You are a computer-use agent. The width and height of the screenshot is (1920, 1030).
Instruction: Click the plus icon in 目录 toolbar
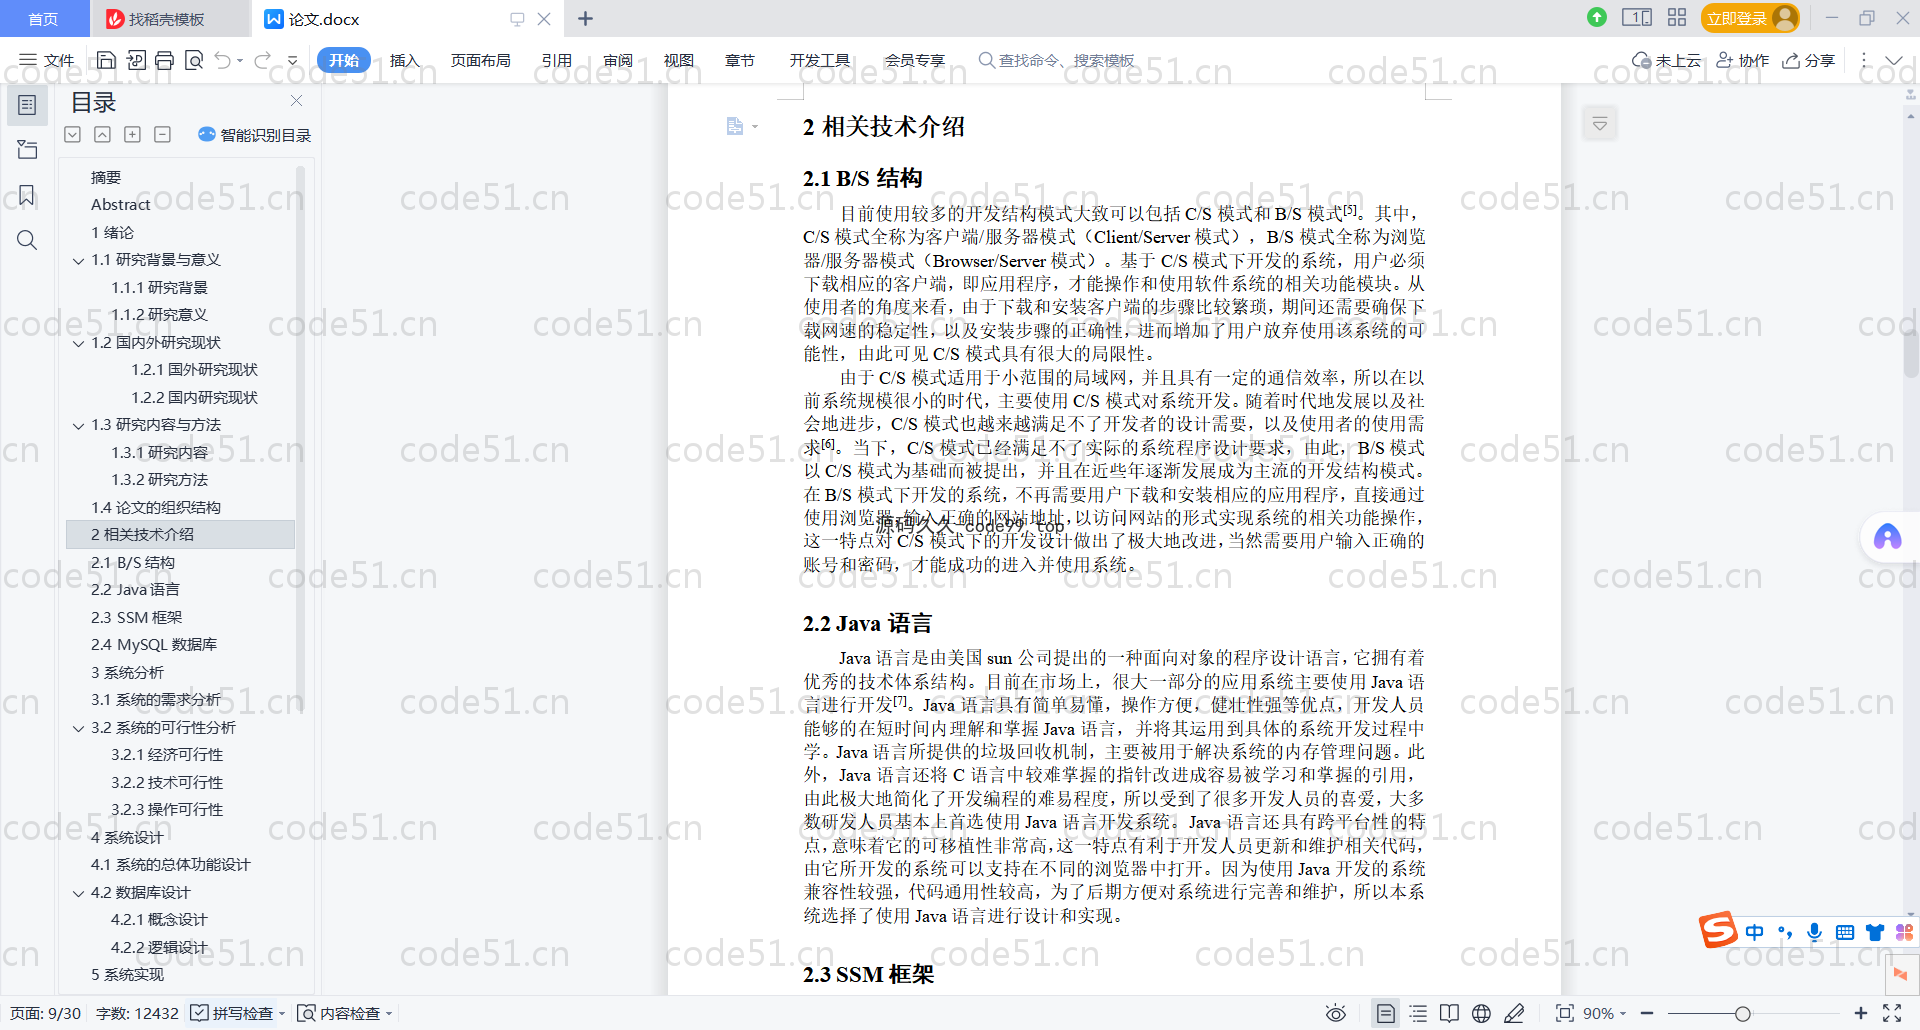132,134
